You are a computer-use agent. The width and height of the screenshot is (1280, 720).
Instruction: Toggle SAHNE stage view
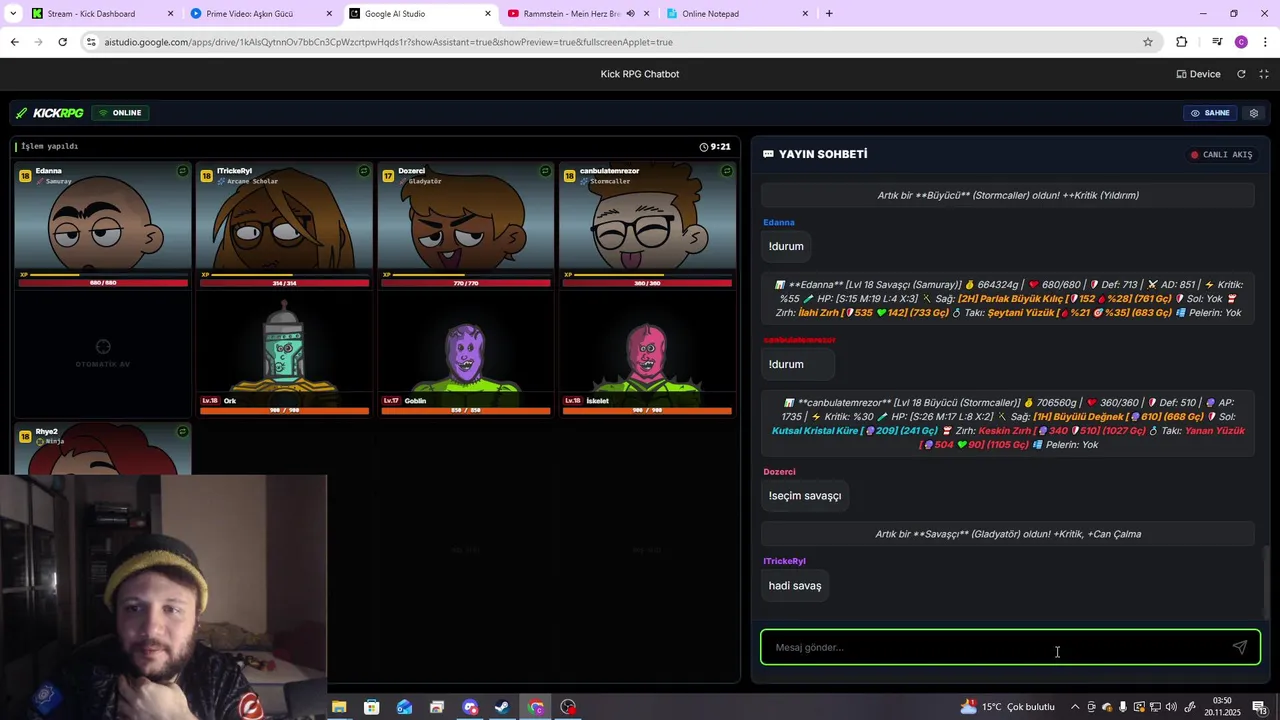tap(1210, 113)
